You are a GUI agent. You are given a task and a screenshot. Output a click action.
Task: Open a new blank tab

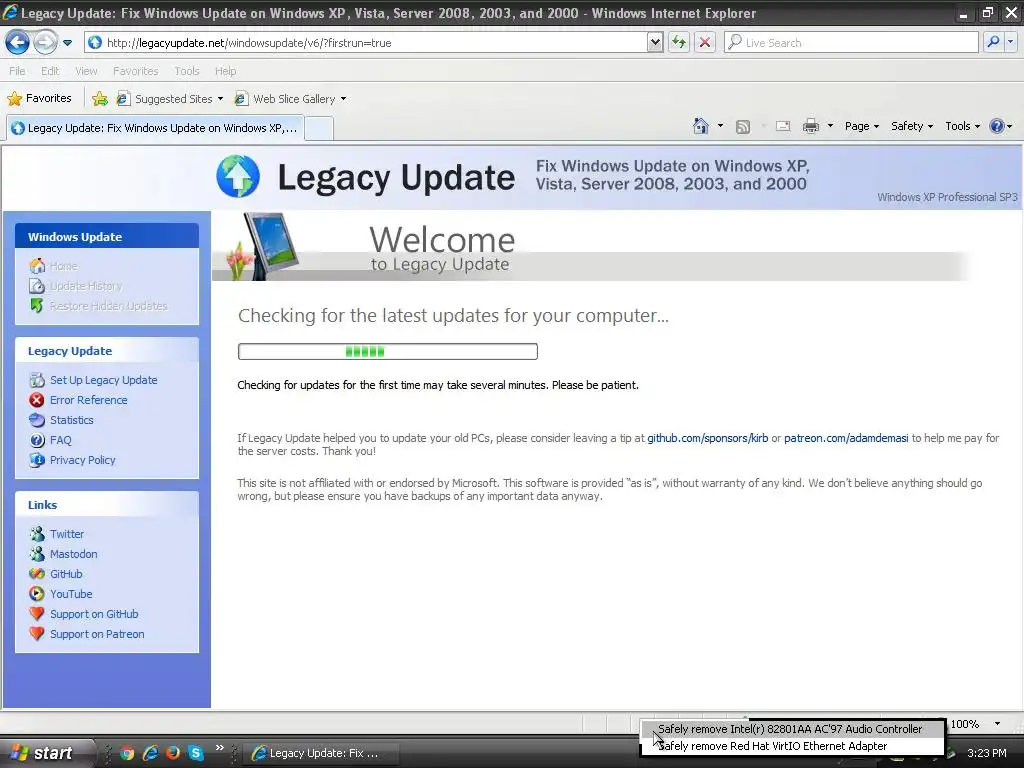point(319,128)
